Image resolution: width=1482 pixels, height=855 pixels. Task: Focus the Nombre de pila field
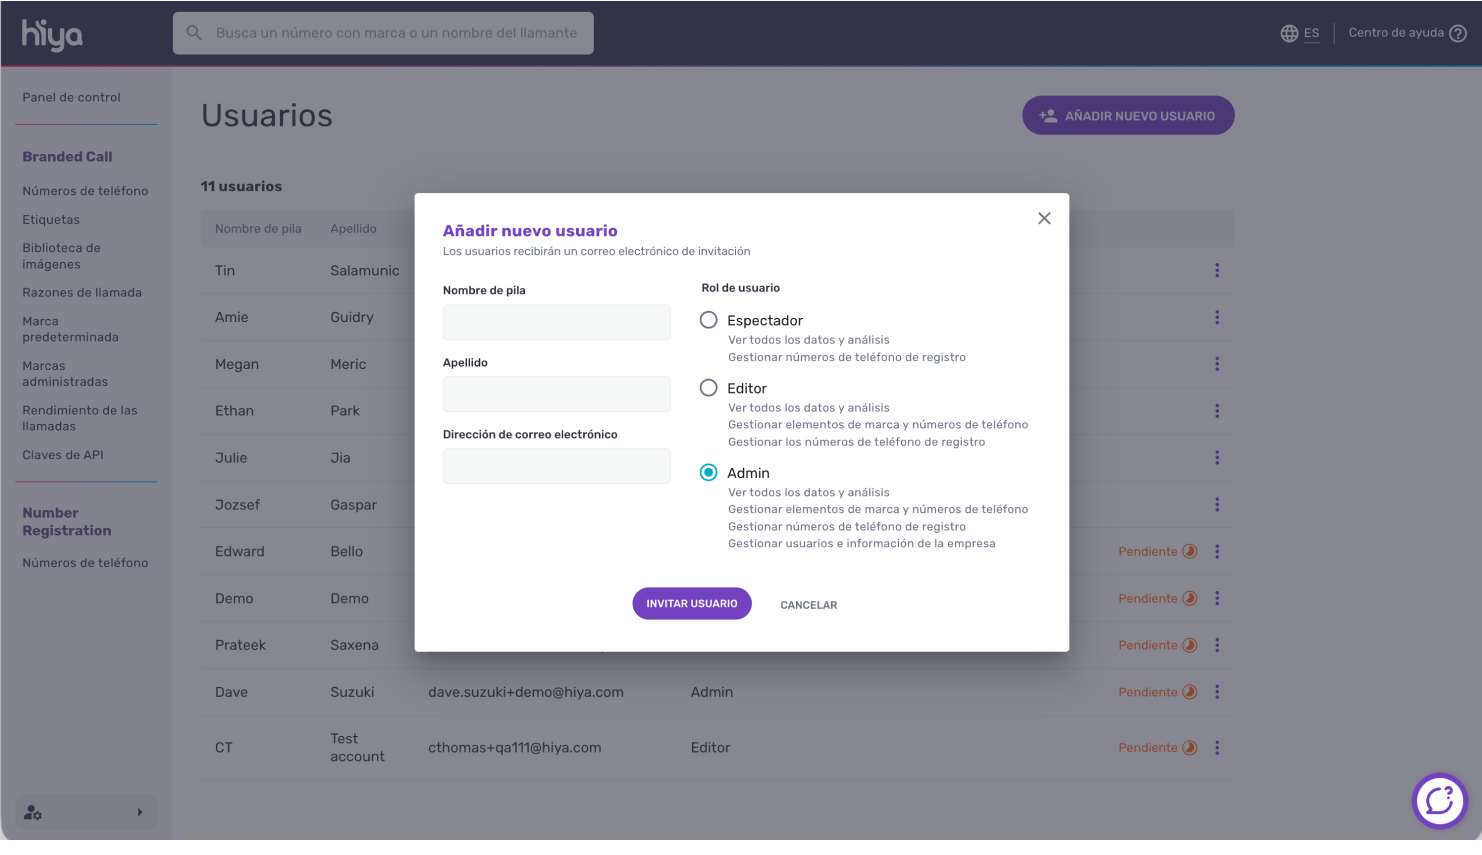(556, 322)
